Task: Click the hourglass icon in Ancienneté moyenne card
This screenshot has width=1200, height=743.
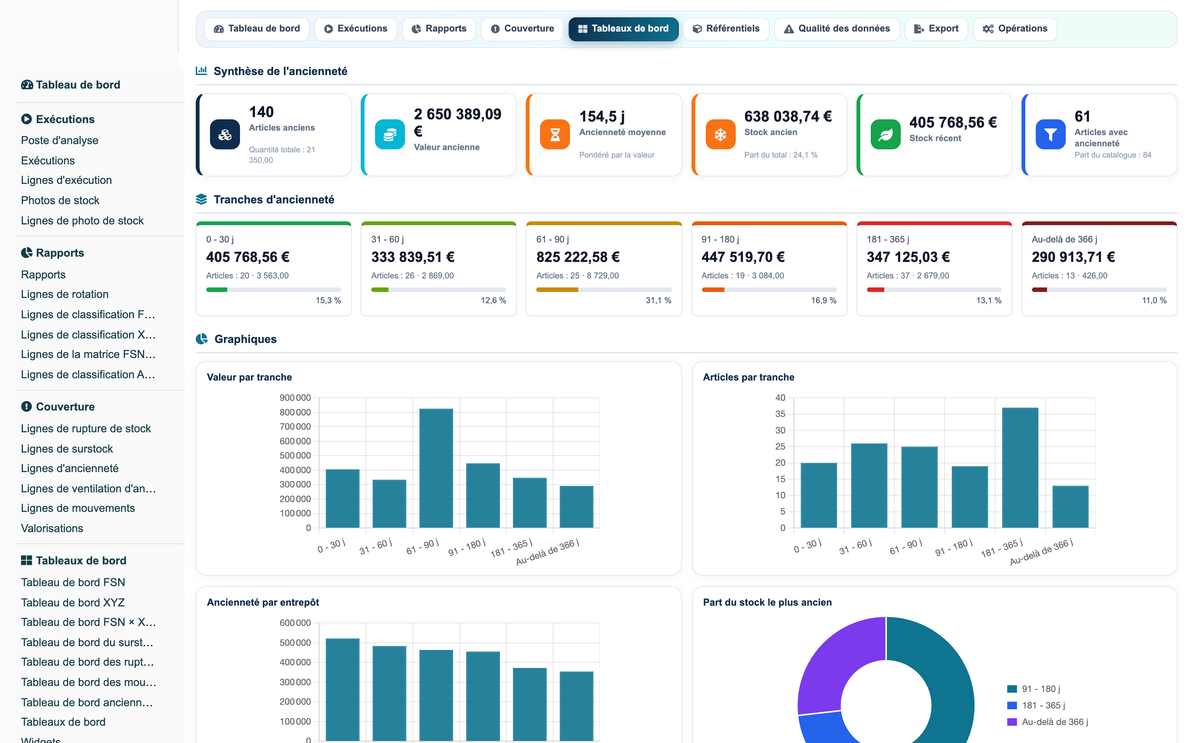Action: click(555, 134)
